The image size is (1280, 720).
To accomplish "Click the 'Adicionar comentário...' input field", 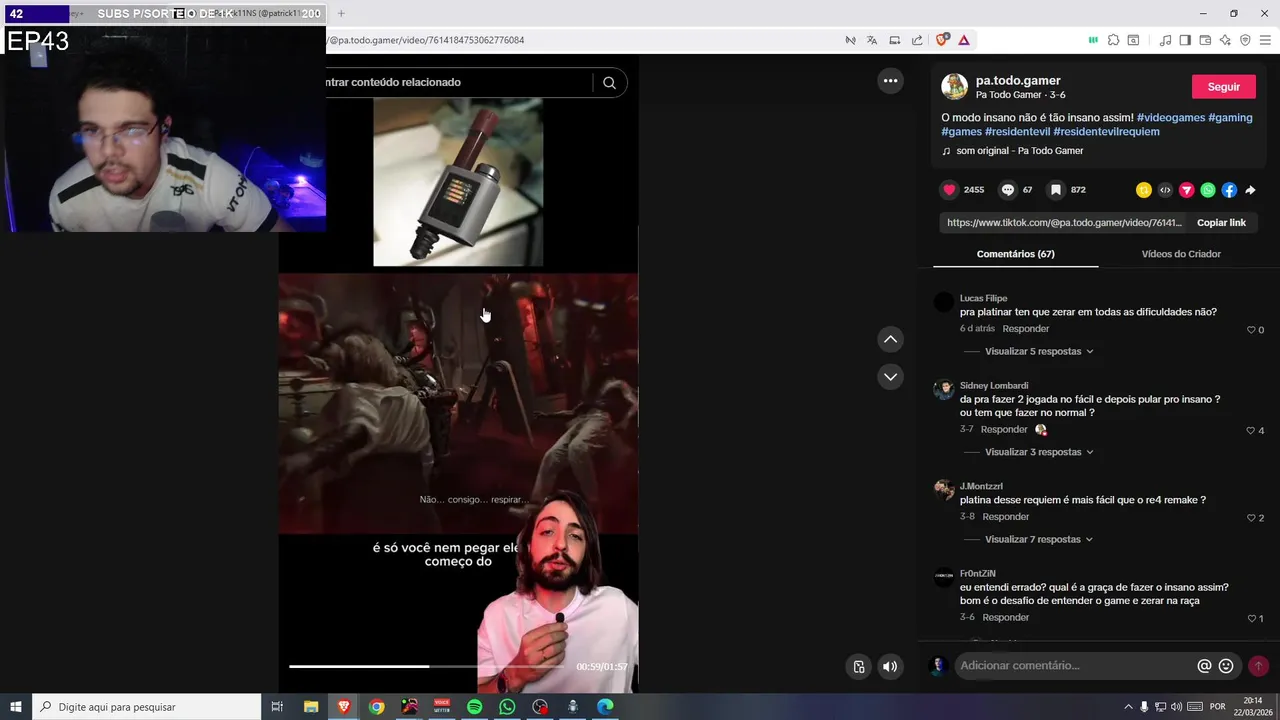I will point(1075,666).
